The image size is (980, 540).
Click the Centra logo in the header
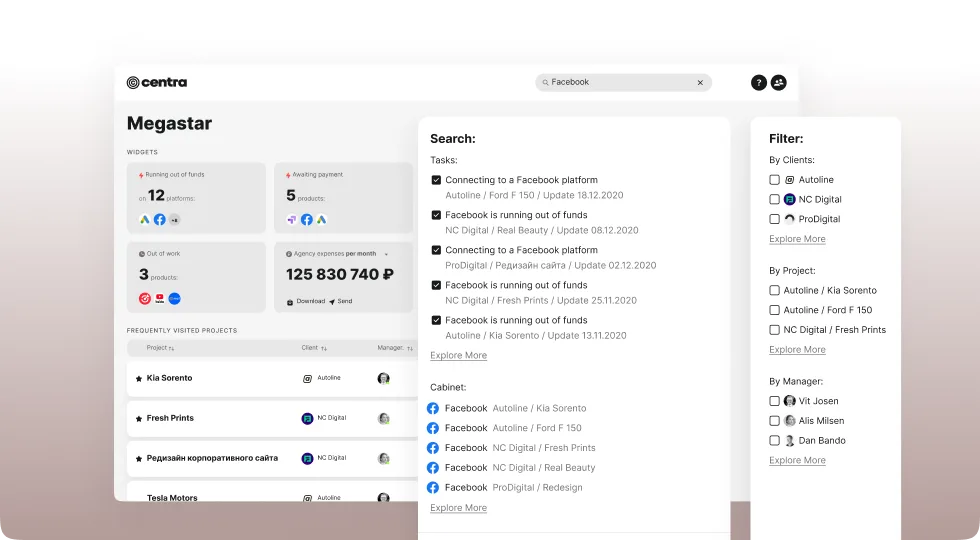[x=157, y=82]
